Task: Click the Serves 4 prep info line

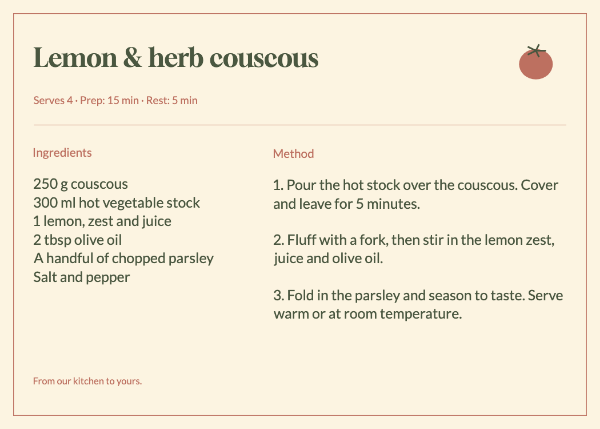Action: 115,100
